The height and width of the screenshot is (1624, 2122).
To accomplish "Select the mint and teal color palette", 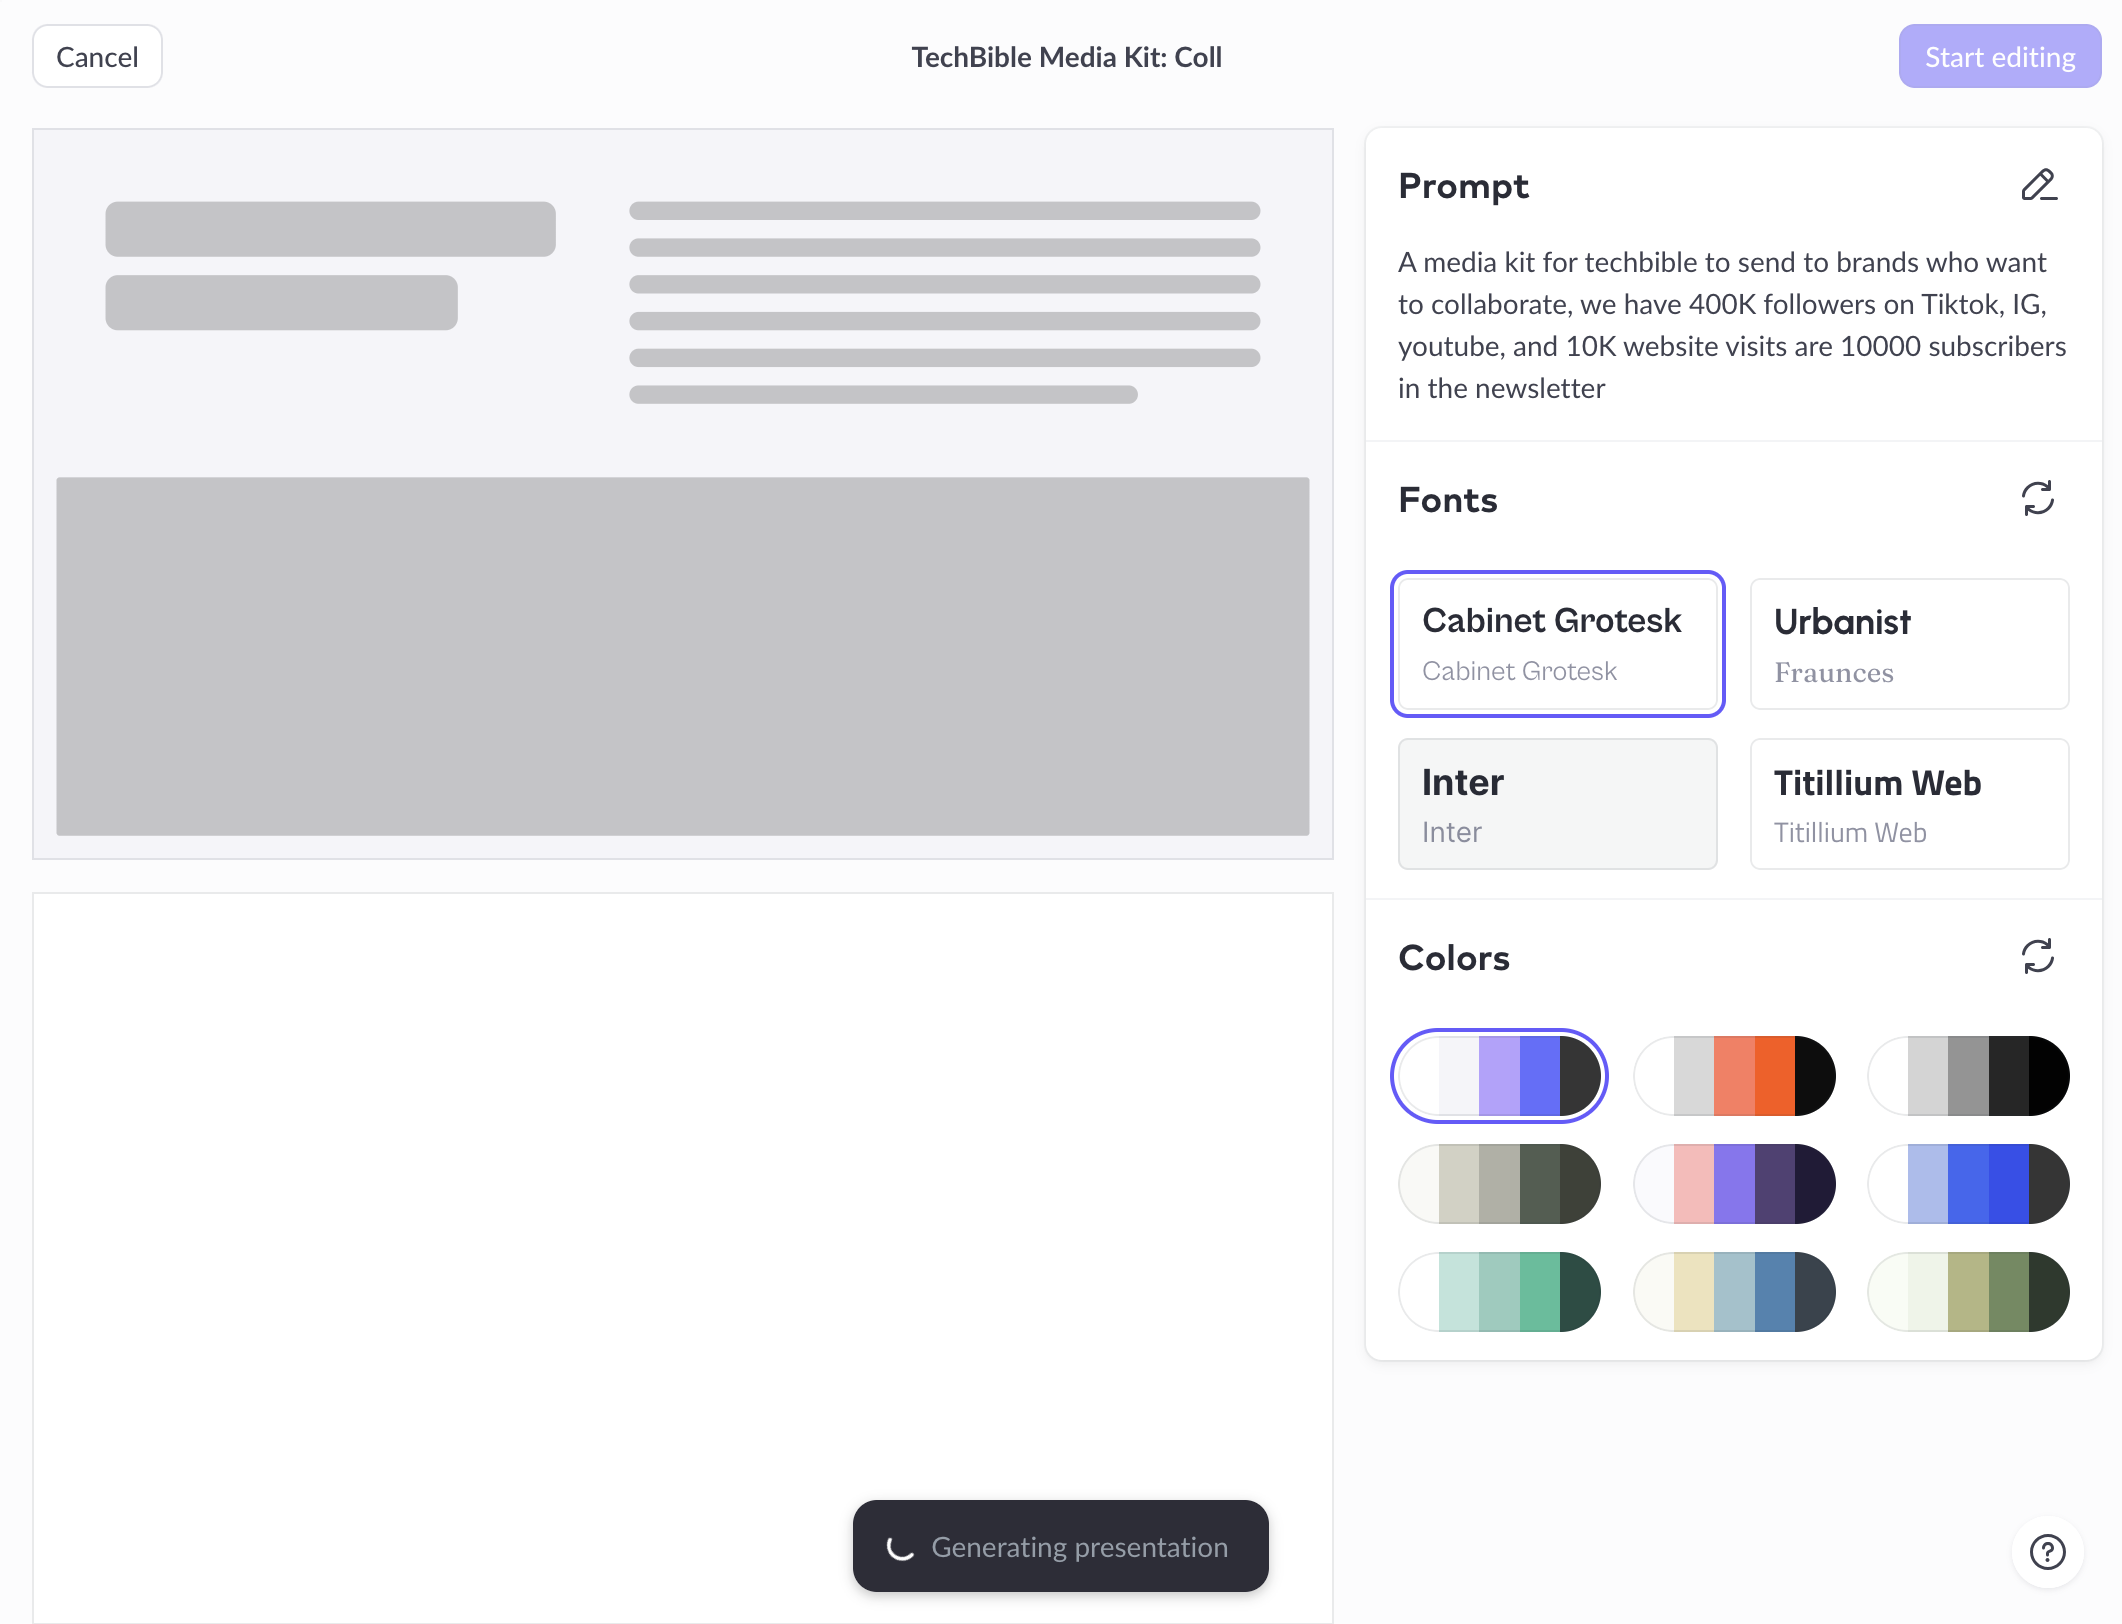I will coord(1499,1292).
